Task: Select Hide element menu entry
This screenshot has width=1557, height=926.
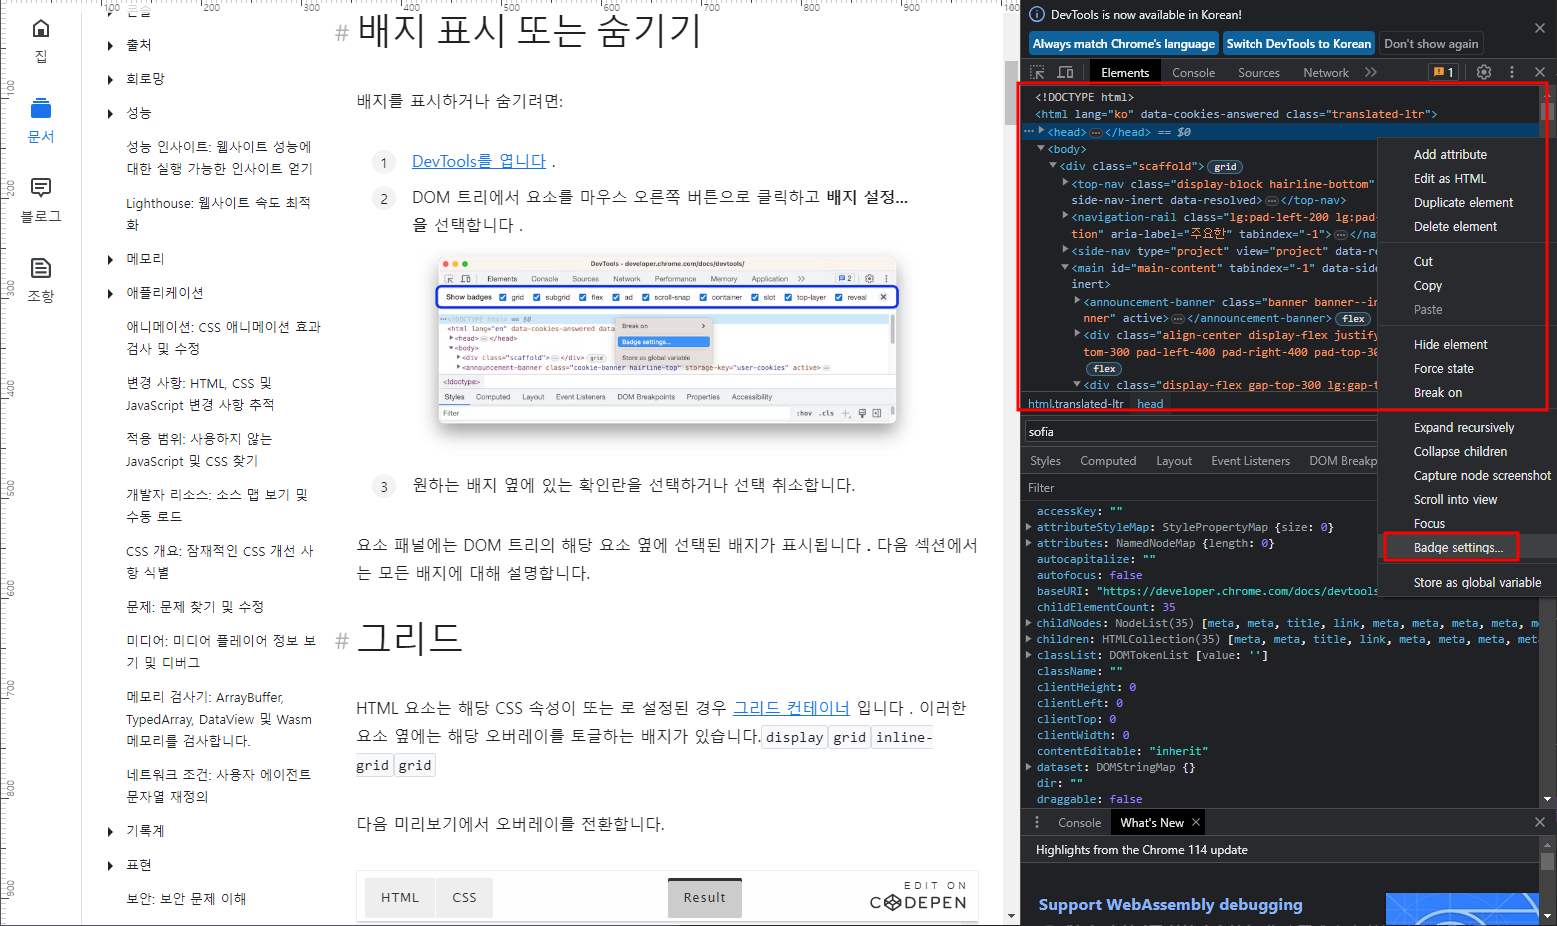Action: (x=1450, y=344)
